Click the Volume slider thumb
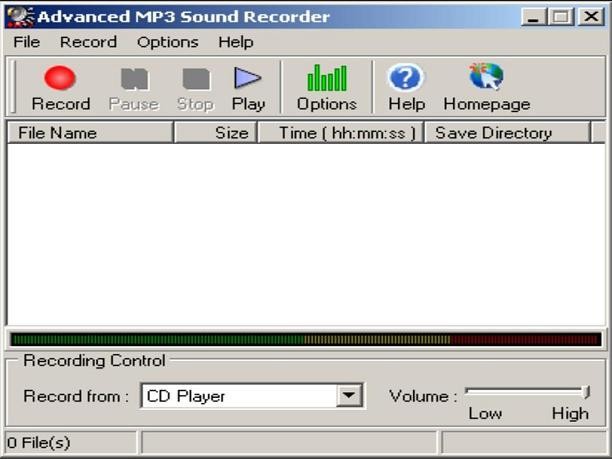612x459 pixels. tap(586, 392)
